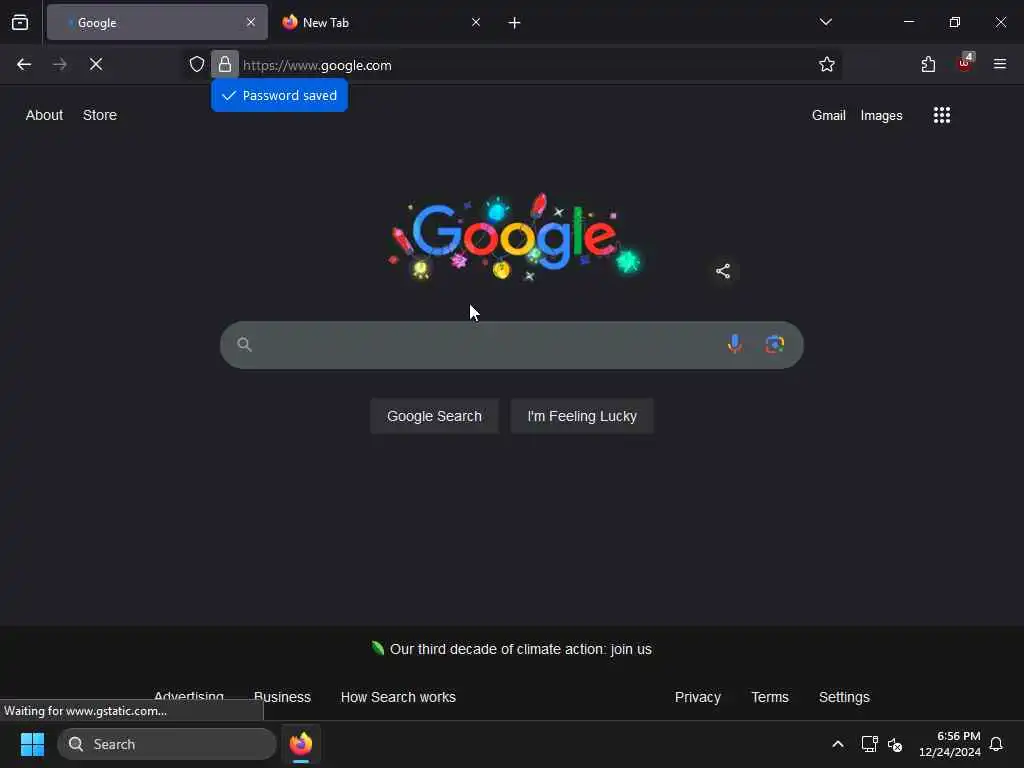Screen dimensions: 1024x768
Task: Open the Extensions puzzle icon
Action: click(928, 64)
